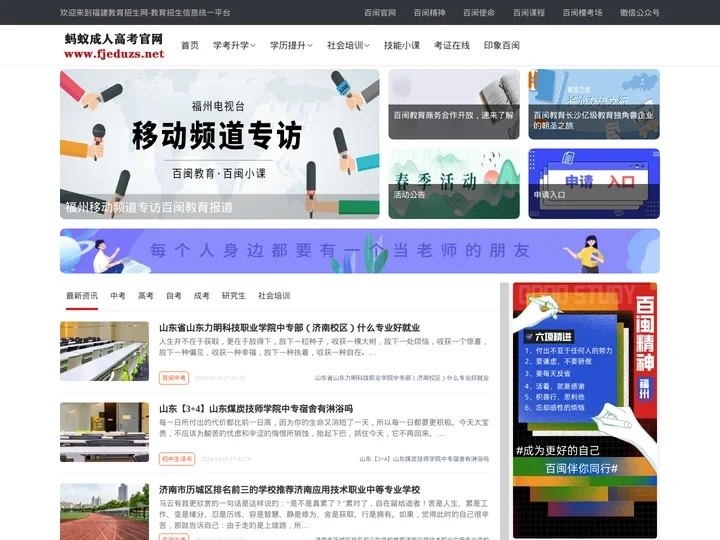The width and height of the screenshot is (720, 540).
Task: Select the 自考 tab
Action: 174,296
